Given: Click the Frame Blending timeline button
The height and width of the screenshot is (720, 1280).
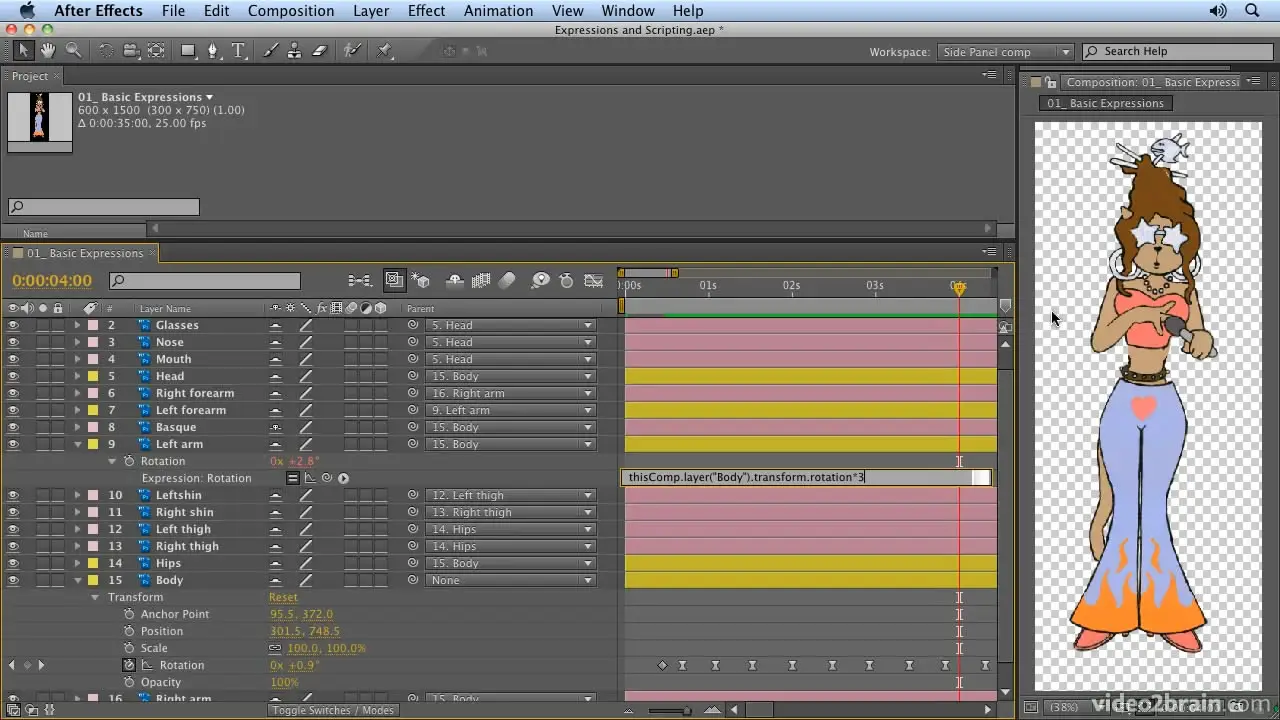Looking at the screenshot, I should pos(480,281).
